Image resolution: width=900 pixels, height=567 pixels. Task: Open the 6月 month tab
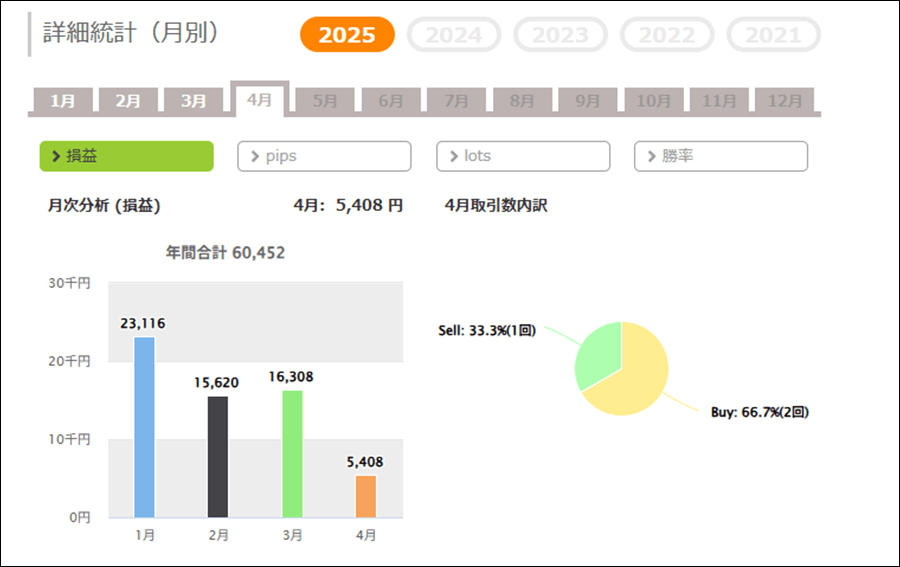(391, 100)
